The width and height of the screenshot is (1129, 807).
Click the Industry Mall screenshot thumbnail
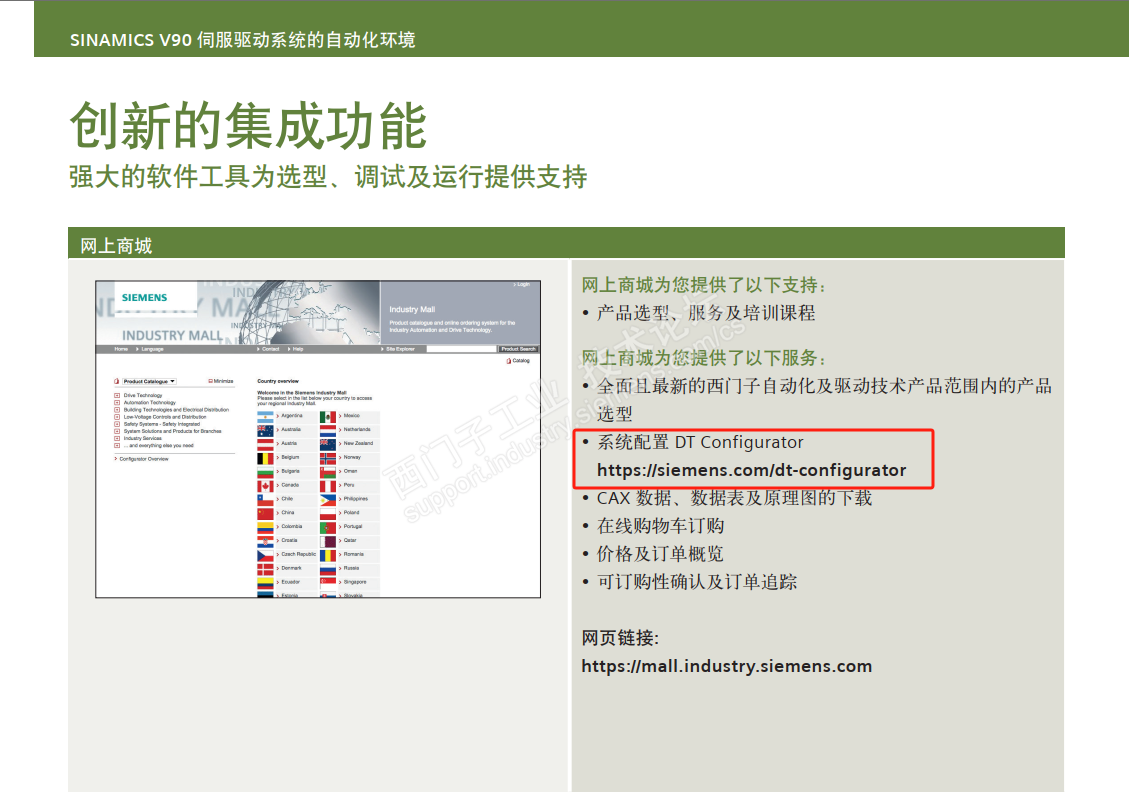[x=318, y=439]
